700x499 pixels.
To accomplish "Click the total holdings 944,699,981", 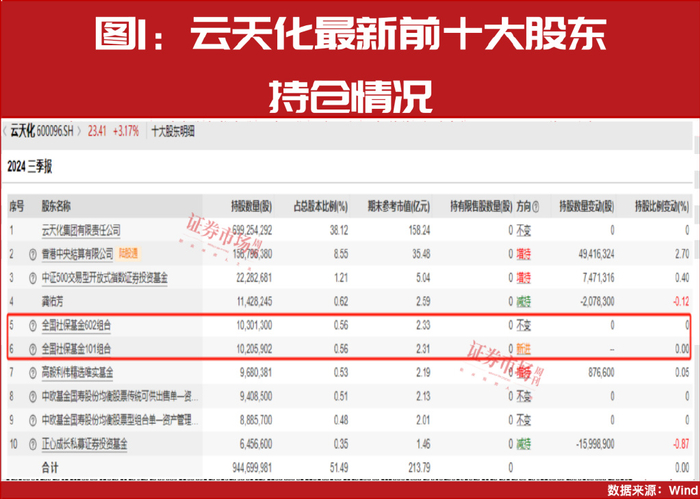I will (252, 468).
